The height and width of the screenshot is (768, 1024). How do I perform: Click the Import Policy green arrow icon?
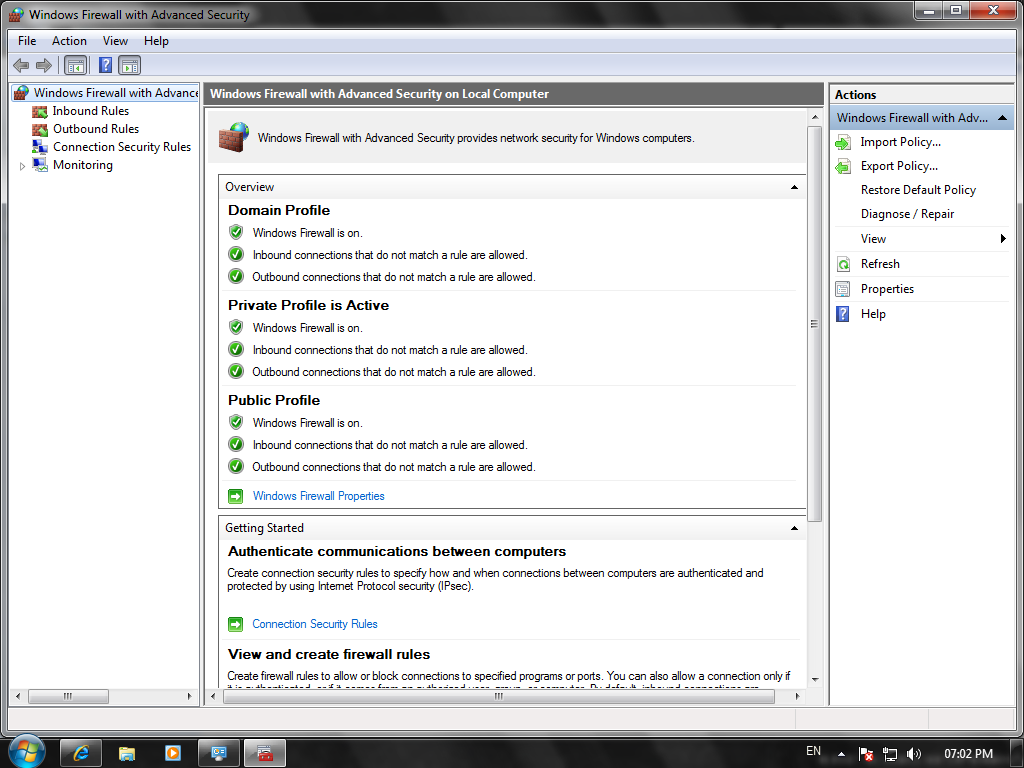(843, 142)
